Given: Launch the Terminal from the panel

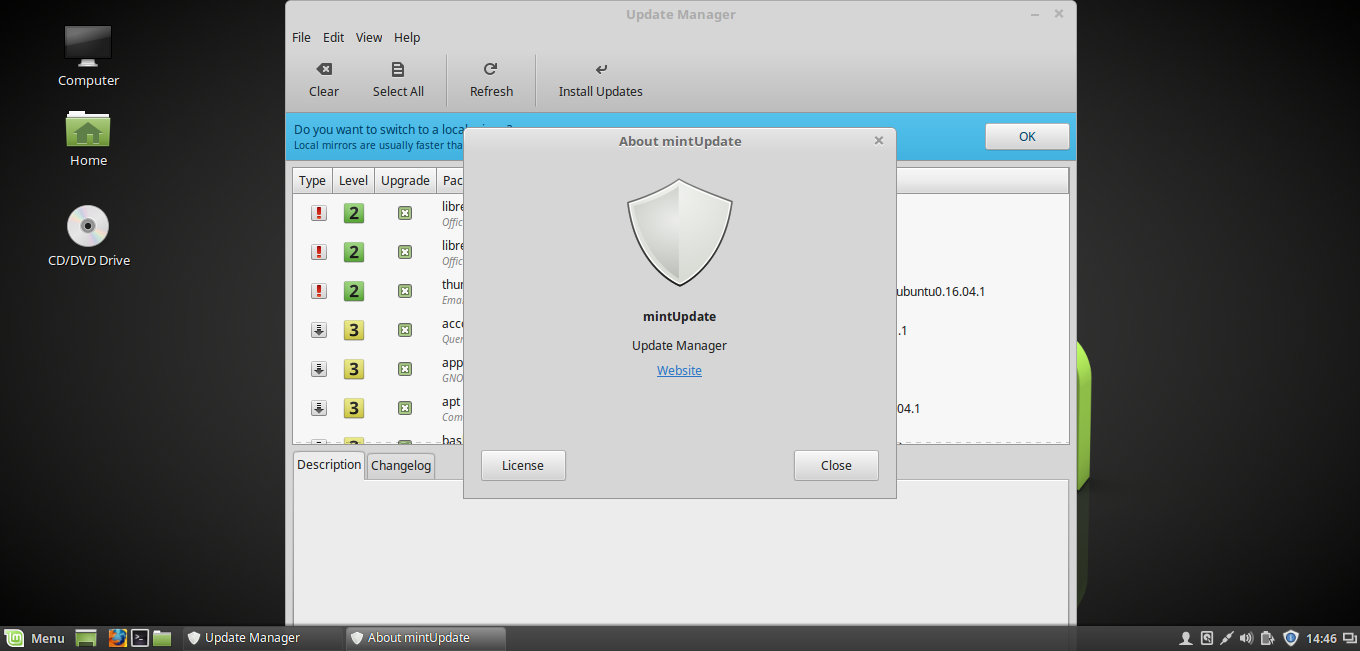Looking at the screenshot, I should (x=141, y=638).
